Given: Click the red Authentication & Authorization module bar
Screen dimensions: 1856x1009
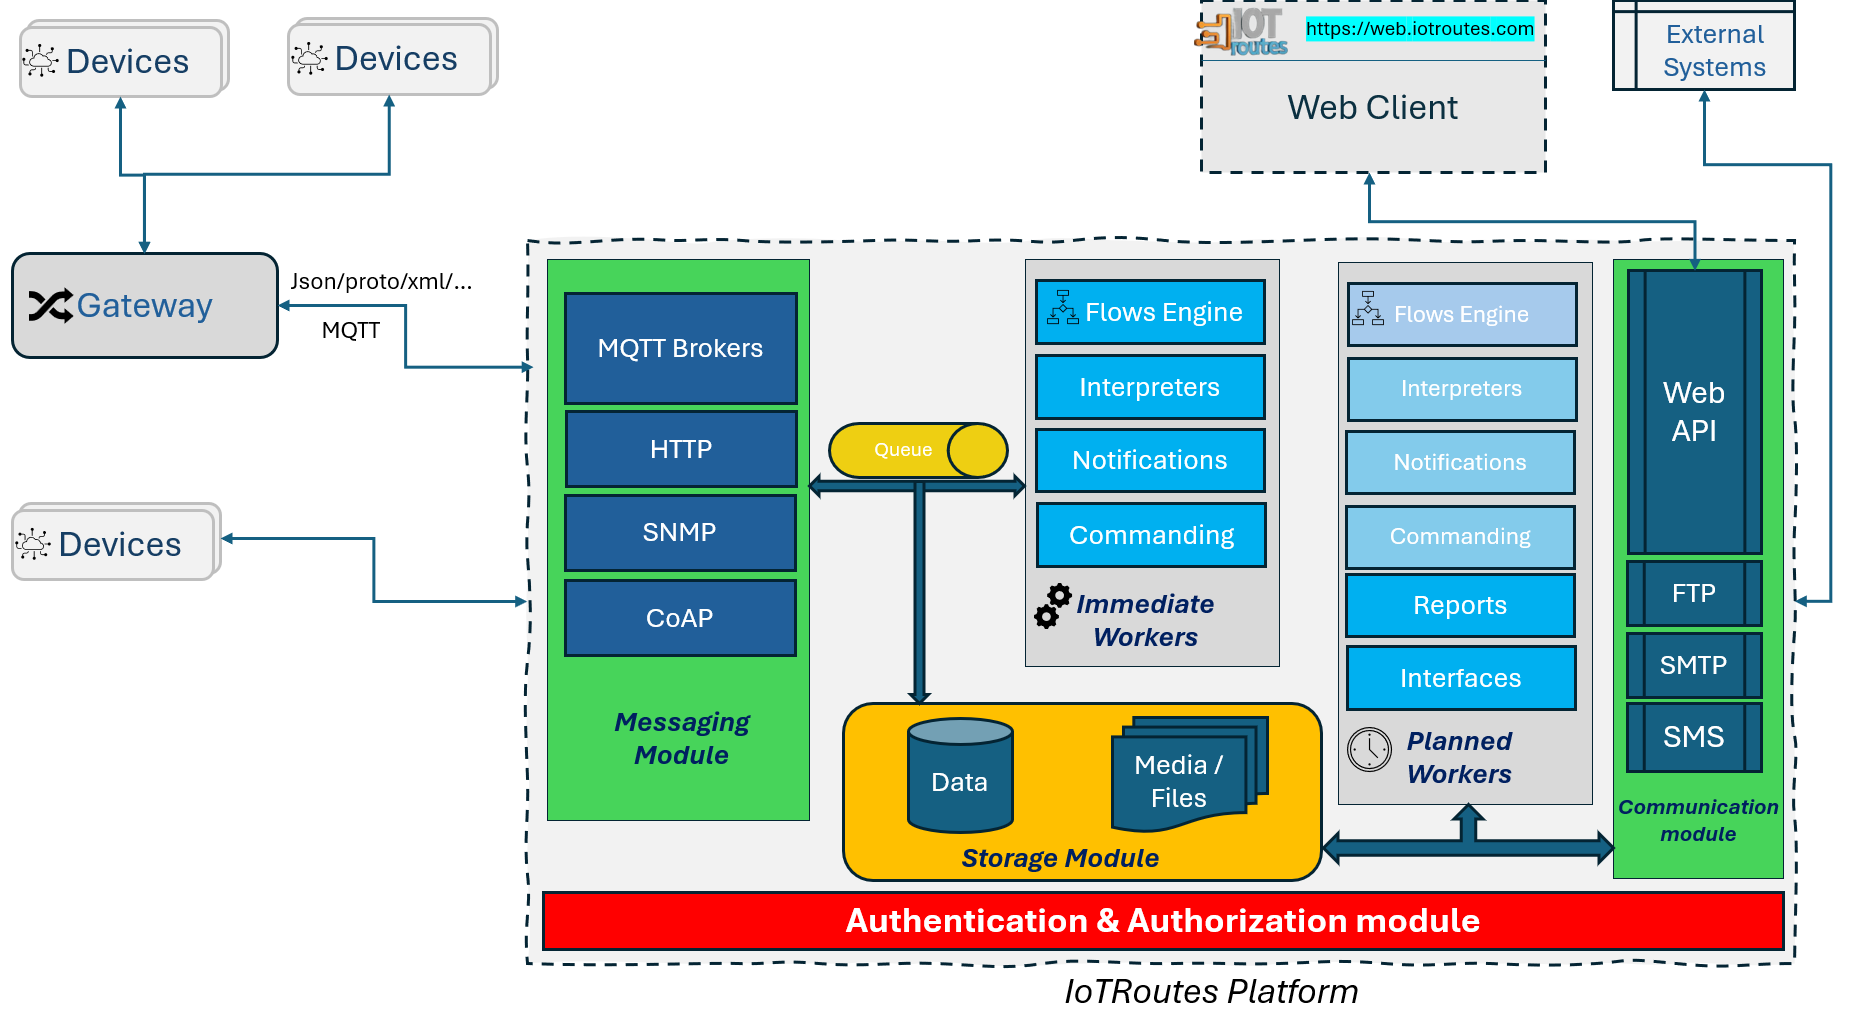Looking at the screenshot, I should pyautogui.click(x=1162, y=920).
